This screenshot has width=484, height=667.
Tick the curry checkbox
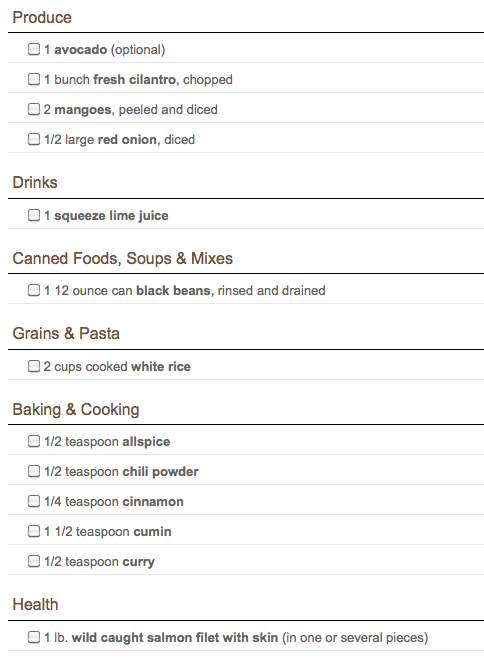pos(34,561)
